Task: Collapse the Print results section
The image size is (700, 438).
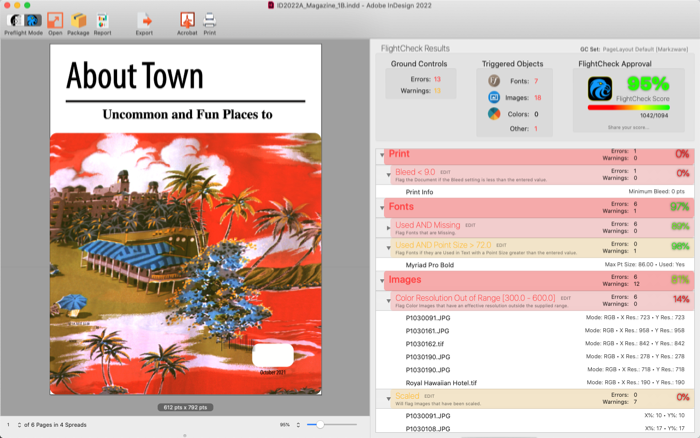Action: coord(382,155)
